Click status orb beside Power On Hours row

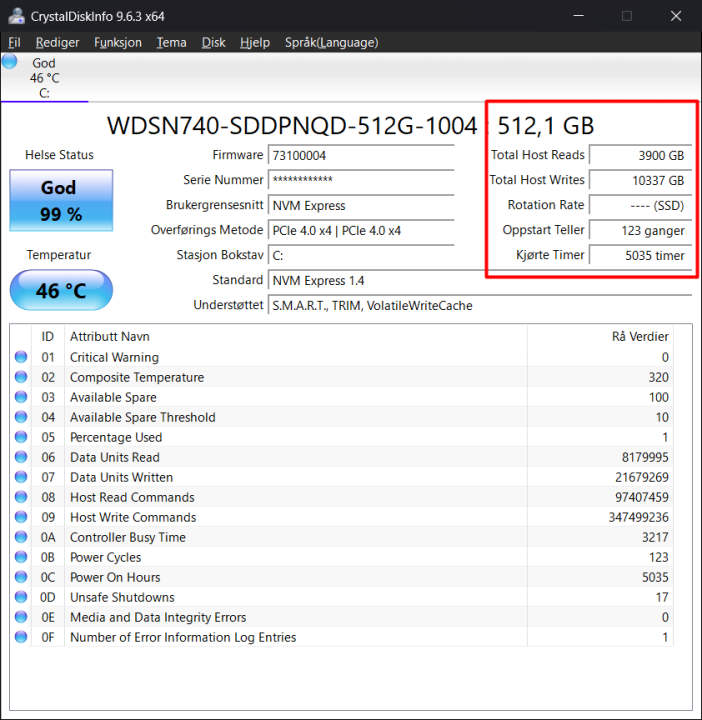click(x=21, y=577)
